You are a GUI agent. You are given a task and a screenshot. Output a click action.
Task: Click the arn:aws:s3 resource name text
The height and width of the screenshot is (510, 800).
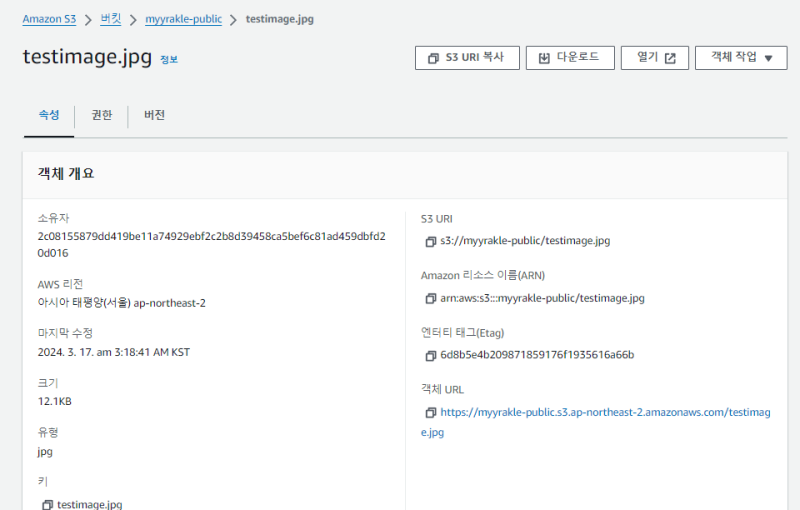(x=542, y=298)
